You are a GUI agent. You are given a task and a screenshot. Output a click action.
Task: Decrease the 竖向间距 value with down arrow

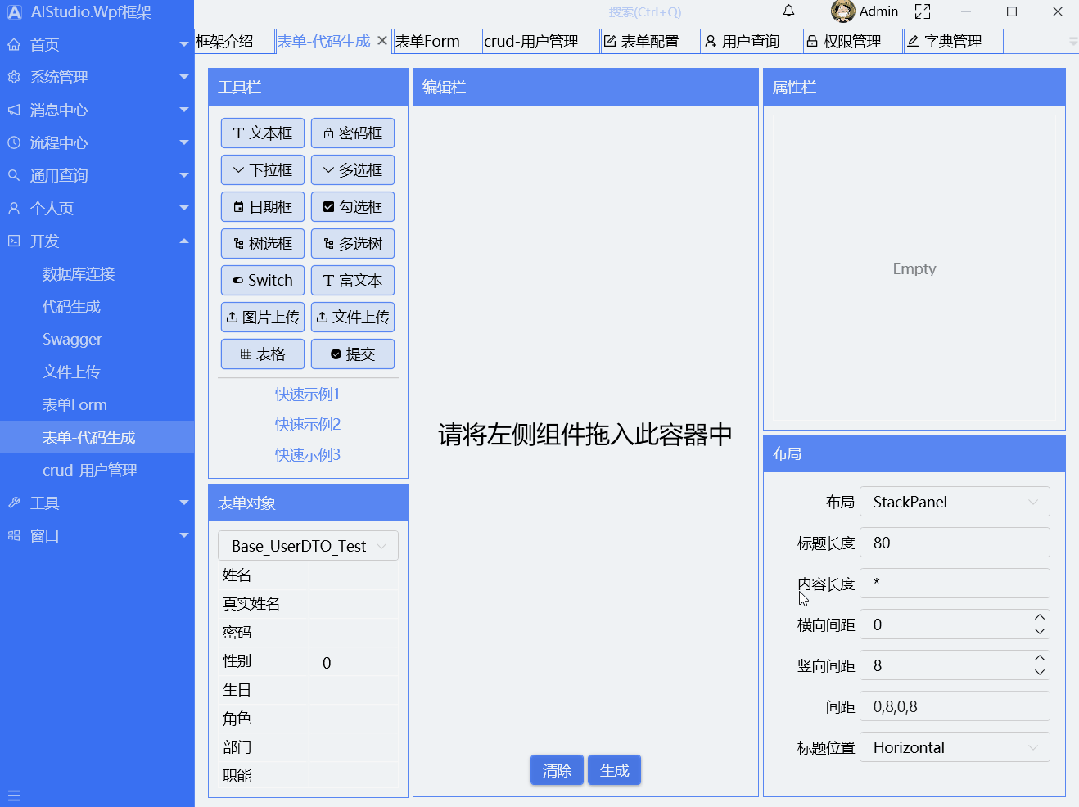click(x=1040, y=672)
